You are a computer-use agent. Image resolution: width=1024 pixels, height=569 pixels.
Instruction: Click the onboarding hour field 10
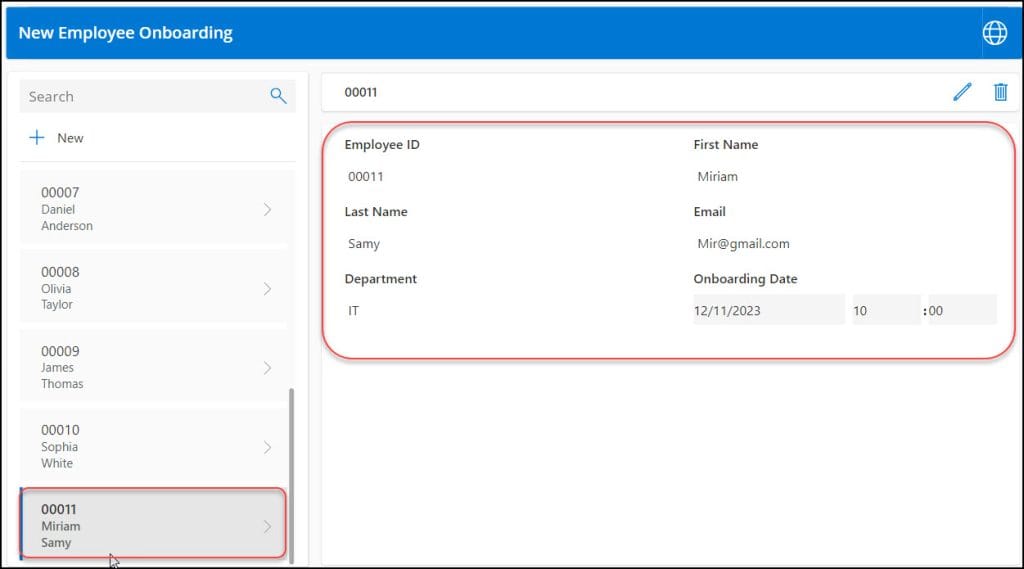point(886,310)
